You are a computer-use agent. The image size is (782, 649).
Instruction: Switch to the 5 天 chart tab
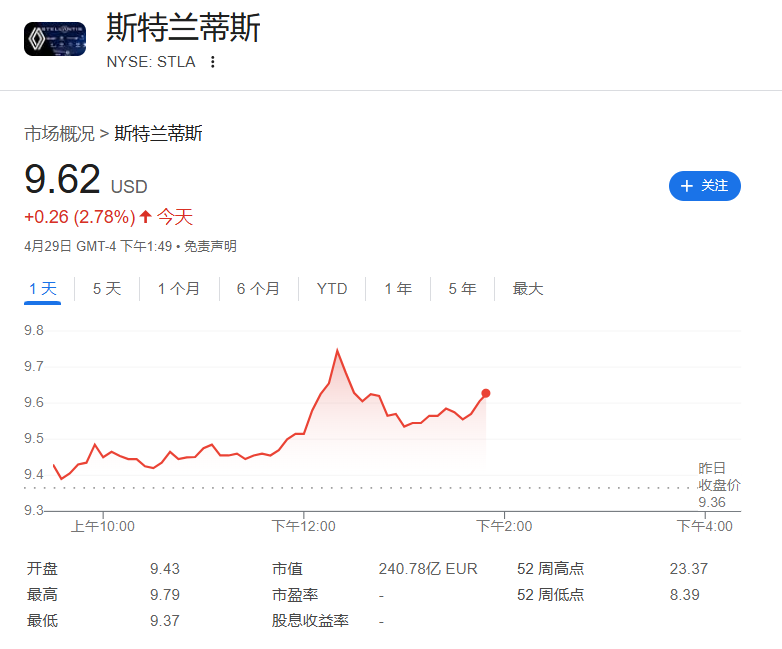click(107, 289)
